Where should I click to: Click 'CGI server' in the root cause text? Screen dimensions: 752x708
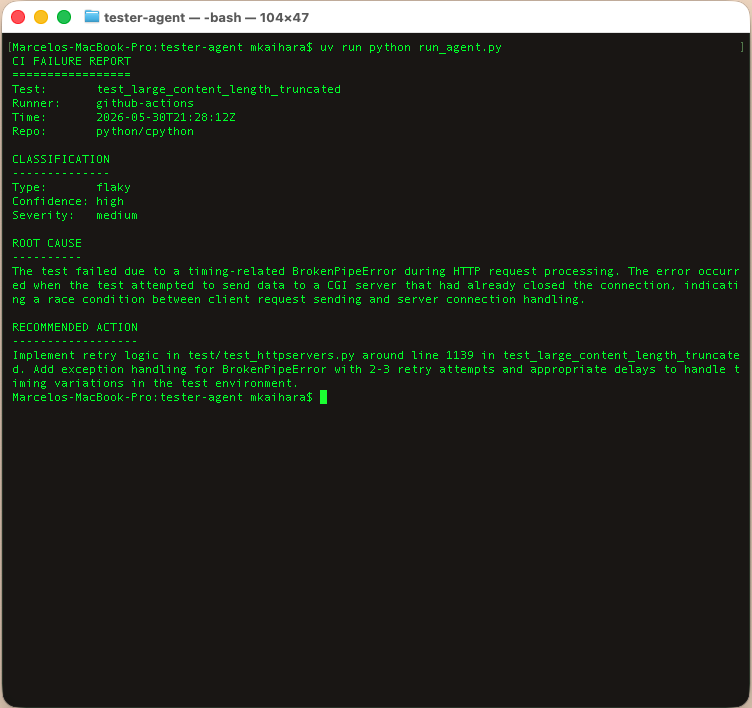pos(362,285)
